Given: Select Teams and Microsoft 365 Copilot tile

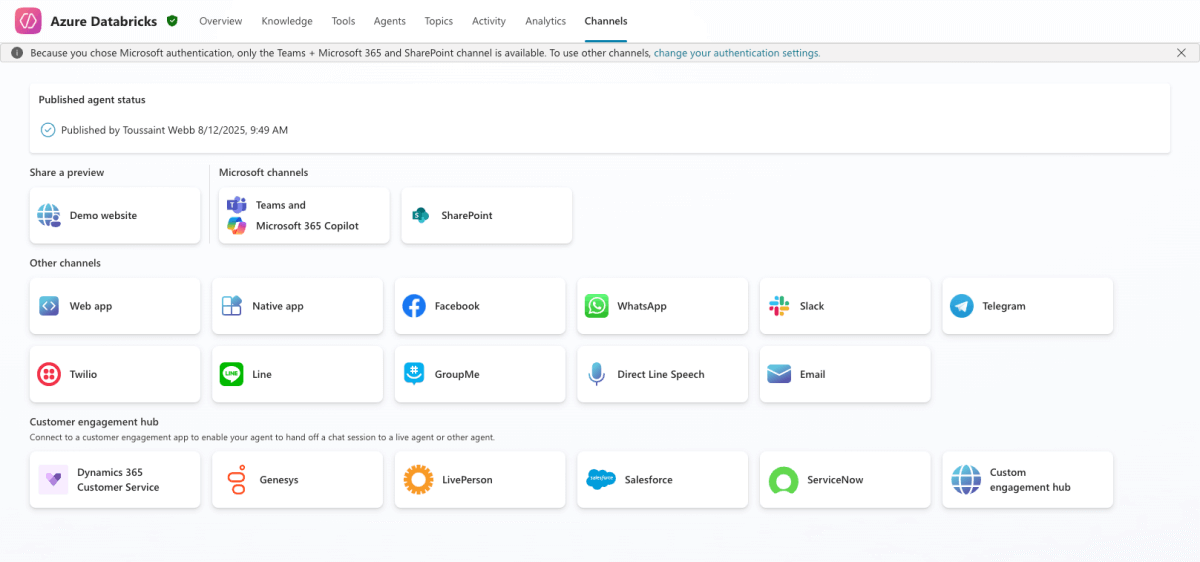Looking at the screenshot, I should coord(304,215).
